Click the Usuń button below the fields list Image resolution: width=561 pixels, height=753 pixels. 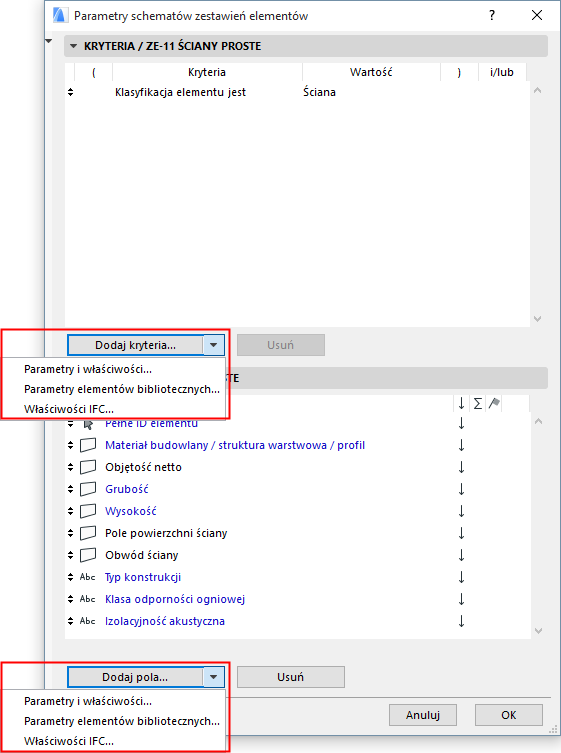(291, 677)
